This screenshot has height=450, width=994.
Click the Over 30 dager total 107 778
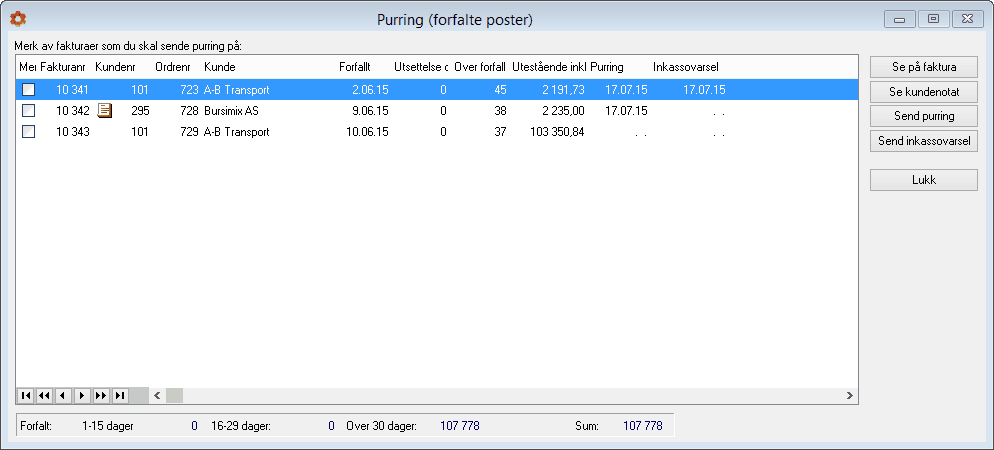(460, 426)
